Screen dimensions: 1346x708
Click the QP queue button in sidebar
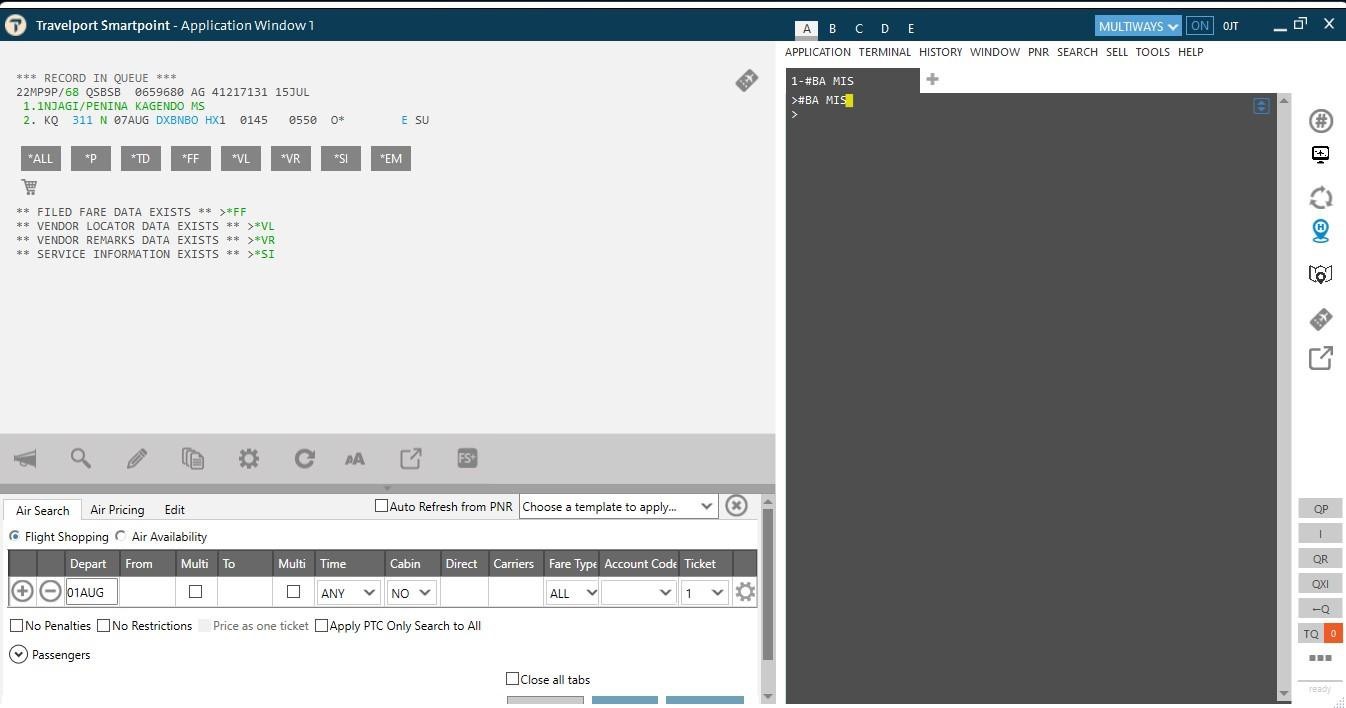(1320, 509)
